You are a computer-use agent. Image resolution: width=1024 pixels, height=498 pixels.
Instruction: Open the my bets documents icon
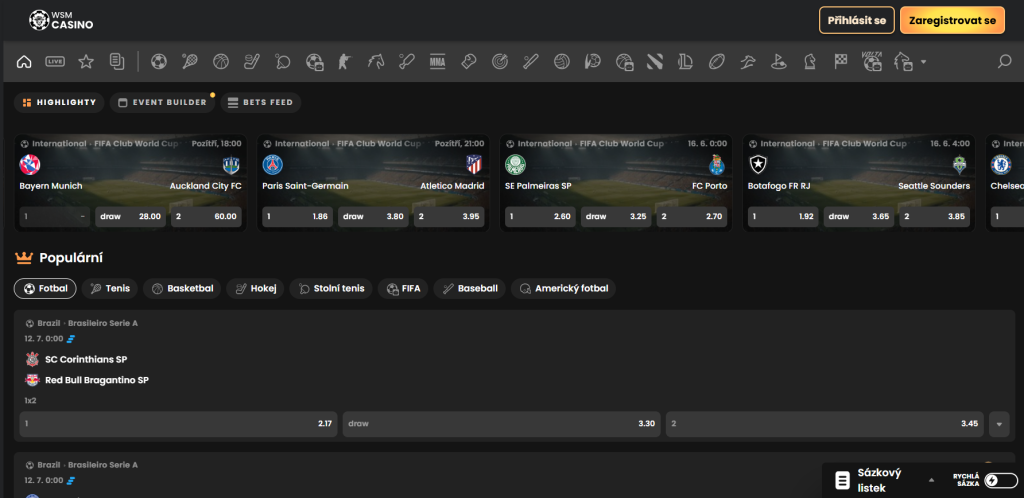117,62
